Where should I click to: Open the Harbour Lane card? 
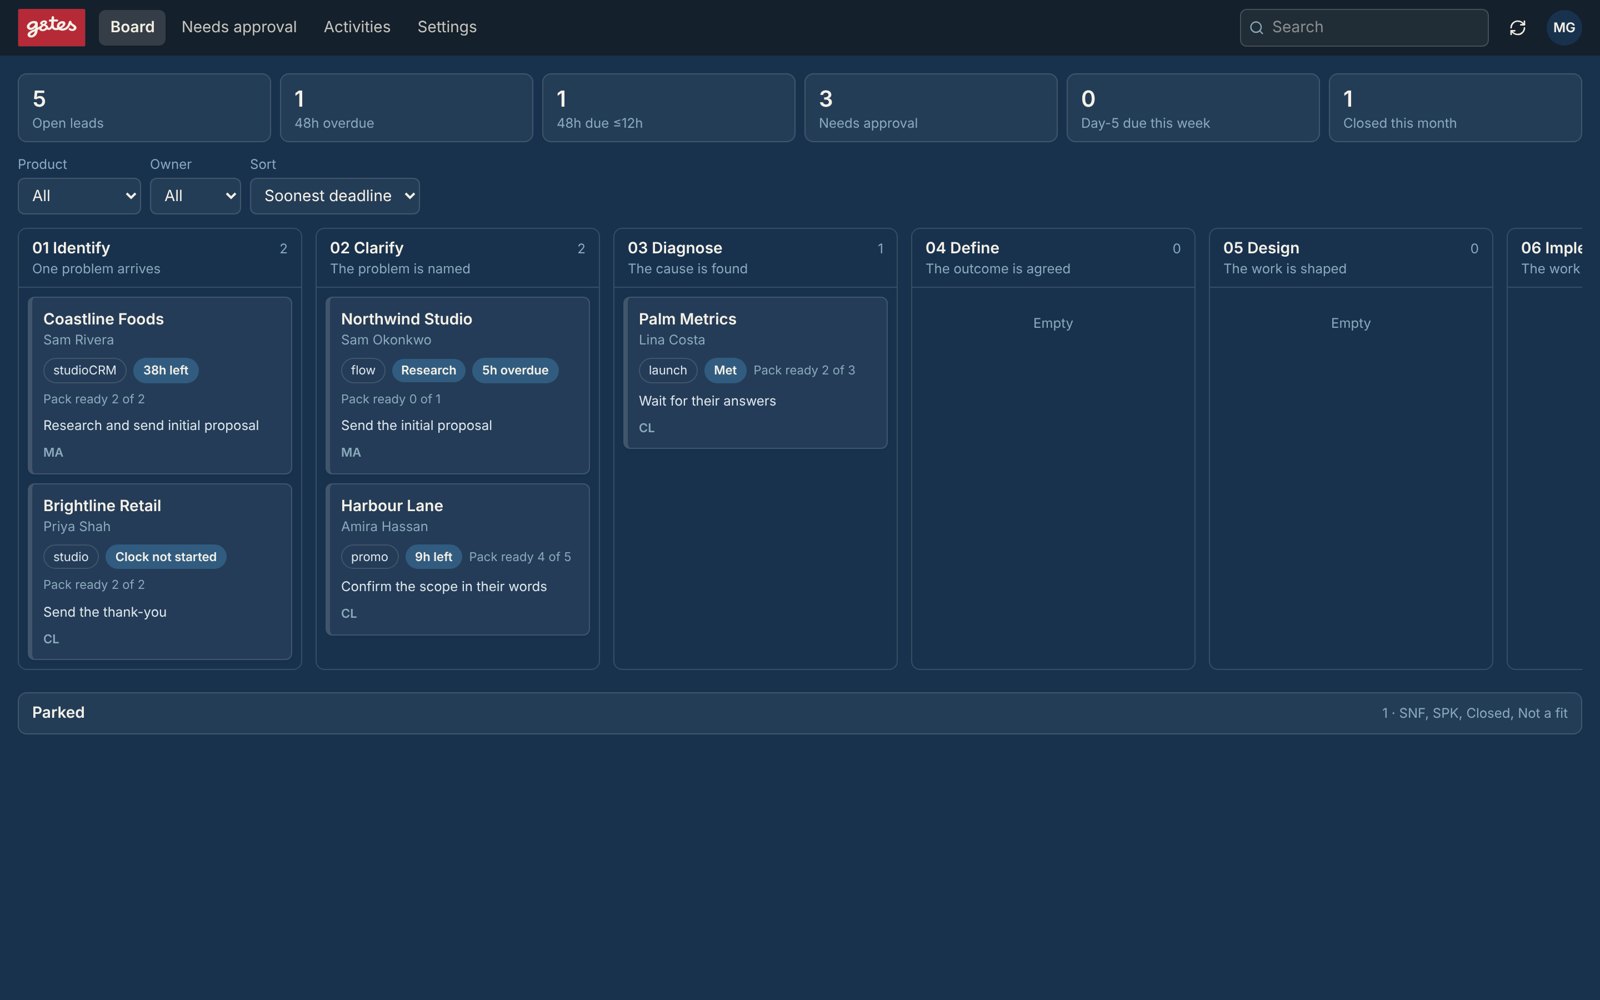click(x=458, y=559)
